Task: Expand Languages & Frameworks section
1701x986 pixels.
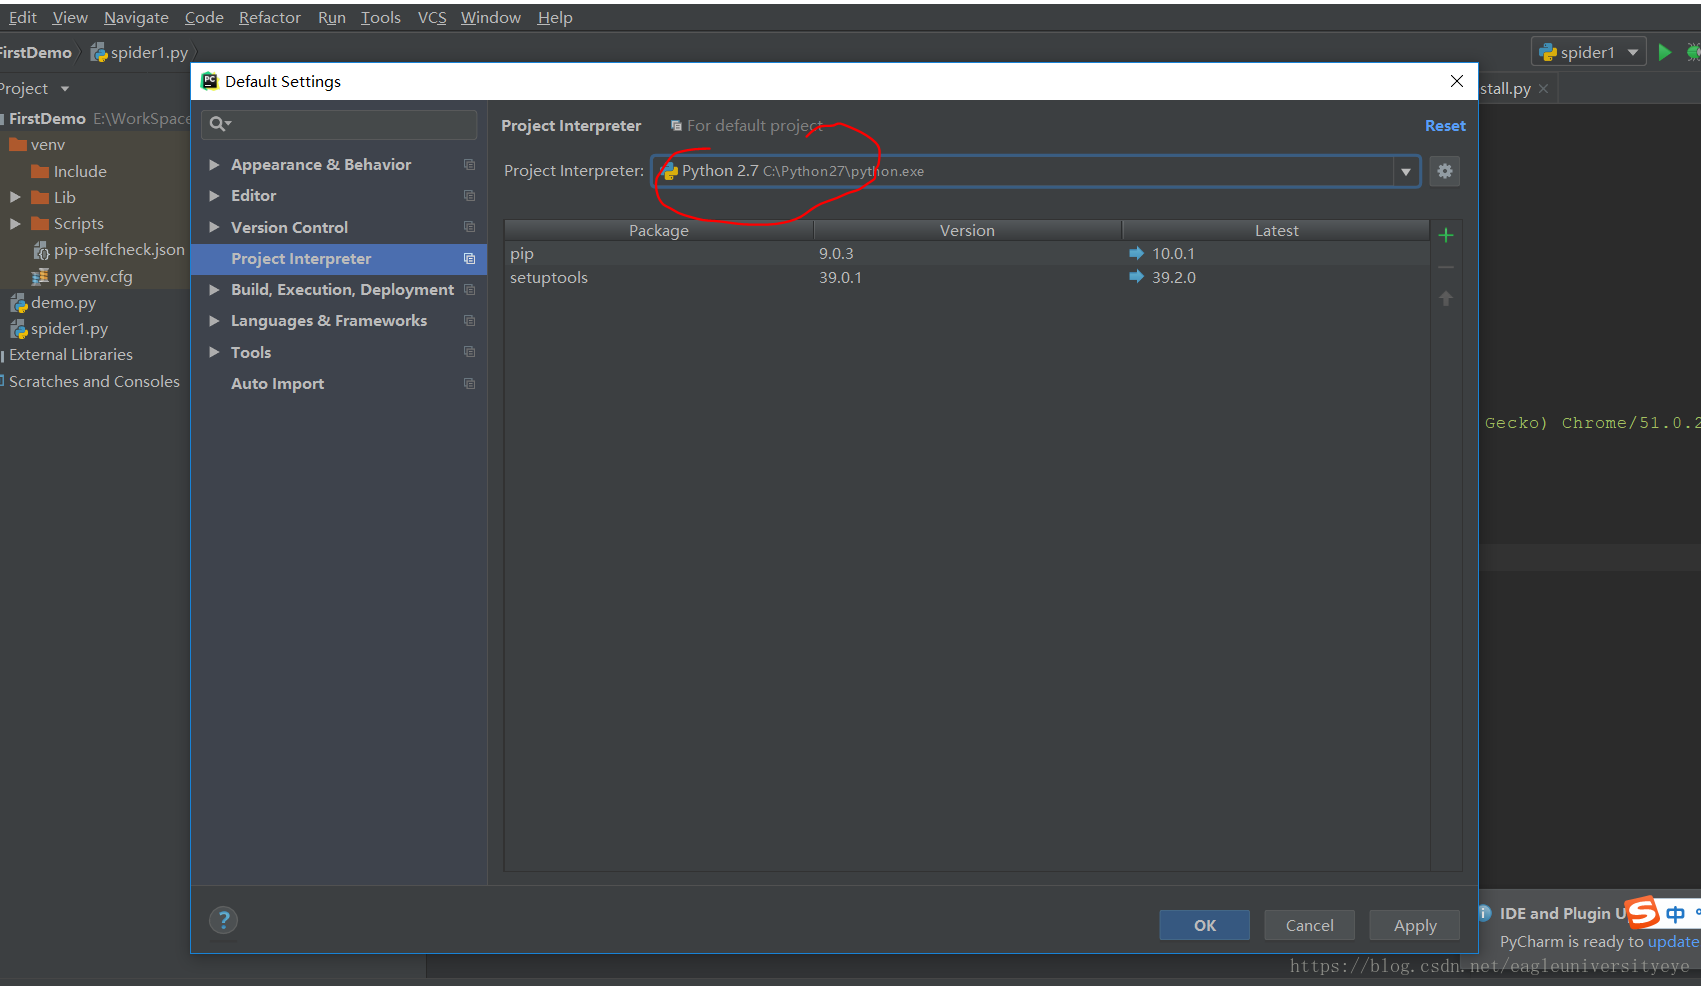Action: [x=214, y=321]
